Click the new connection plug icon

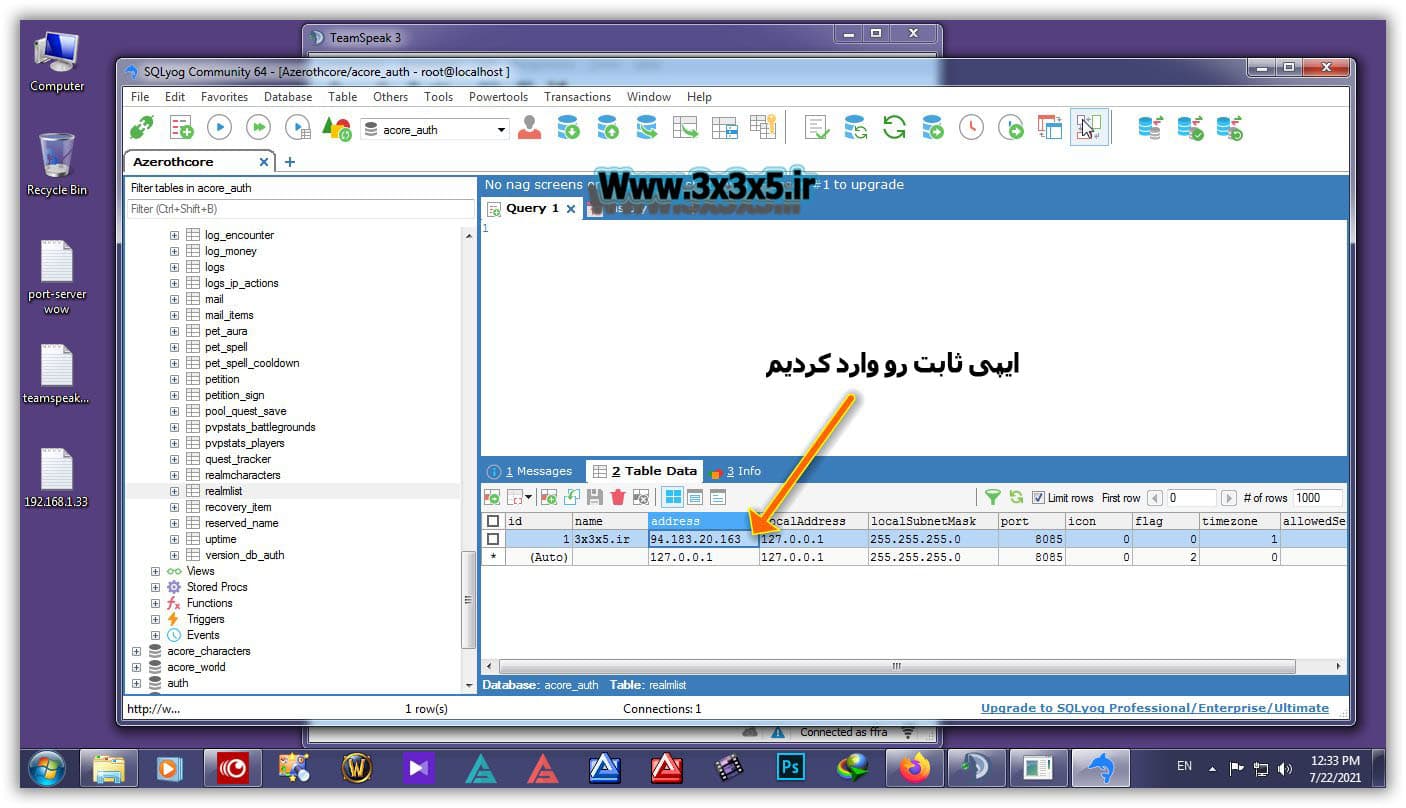pos(142,128)
